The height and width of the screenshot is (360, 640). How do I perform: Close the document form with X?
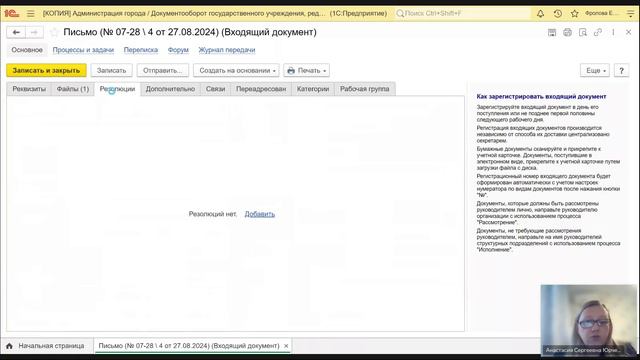(629, 32)
